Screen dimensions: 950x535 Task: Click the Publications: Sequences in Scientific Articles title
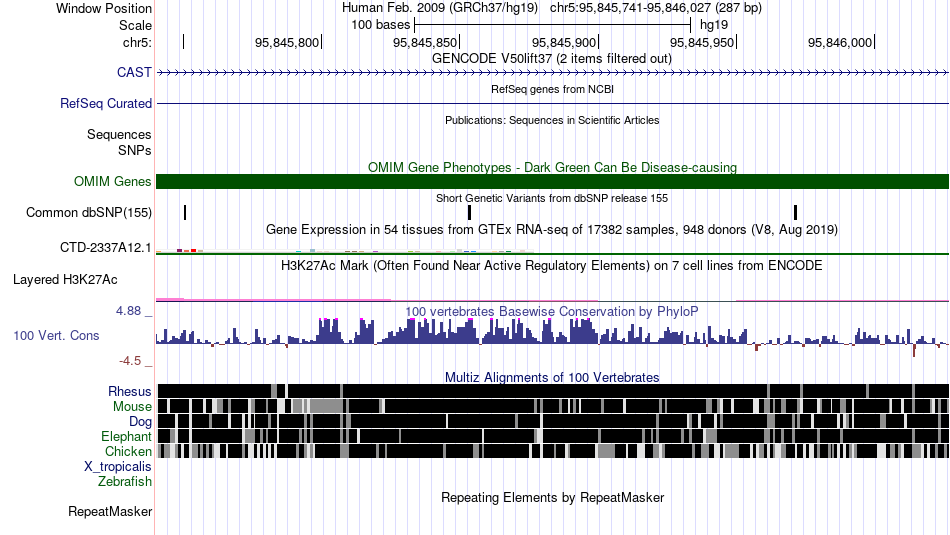tap(552, 120)
